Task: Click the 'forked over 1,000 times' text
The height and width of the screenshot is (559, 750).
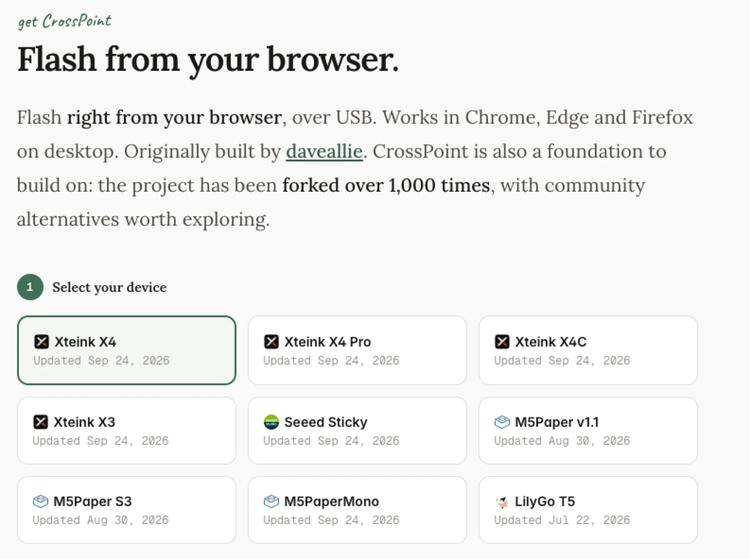Action: (386, 185)
